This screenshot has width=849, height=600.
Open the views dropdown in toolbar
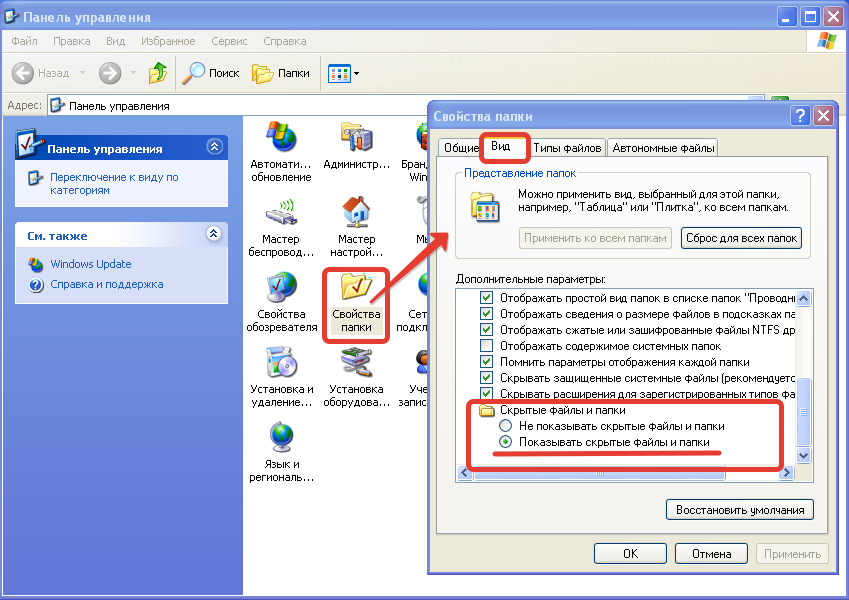click(x=344, y=73)
